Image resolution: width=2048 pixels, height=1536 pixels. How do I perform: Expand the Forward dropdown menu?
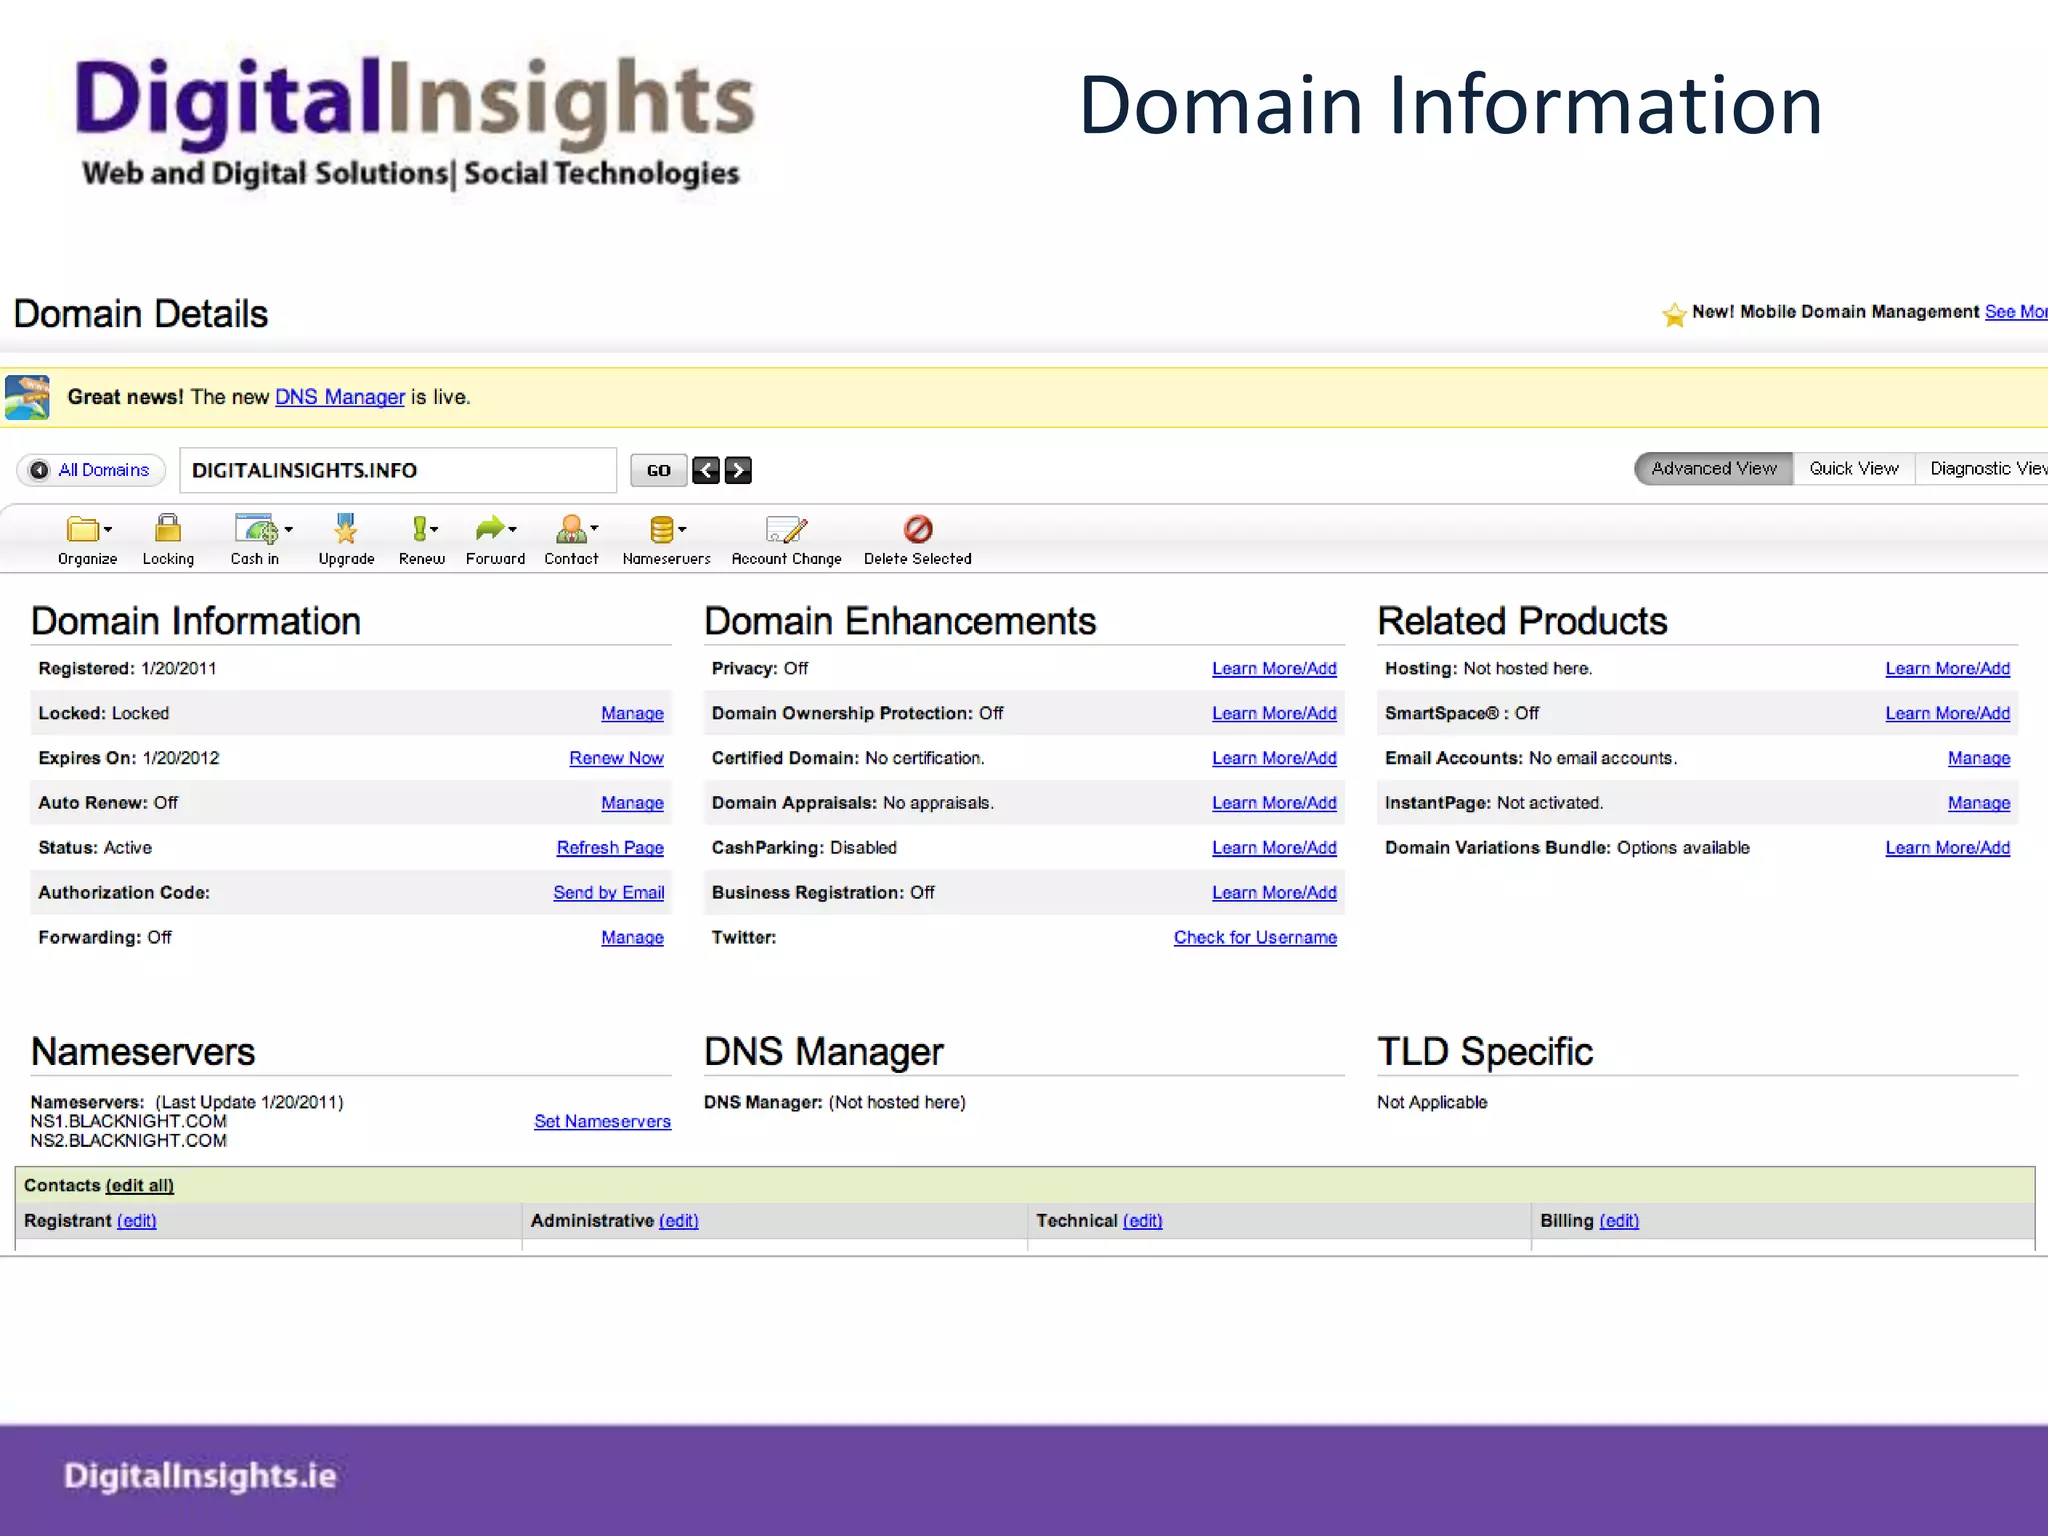coord(513,529)
